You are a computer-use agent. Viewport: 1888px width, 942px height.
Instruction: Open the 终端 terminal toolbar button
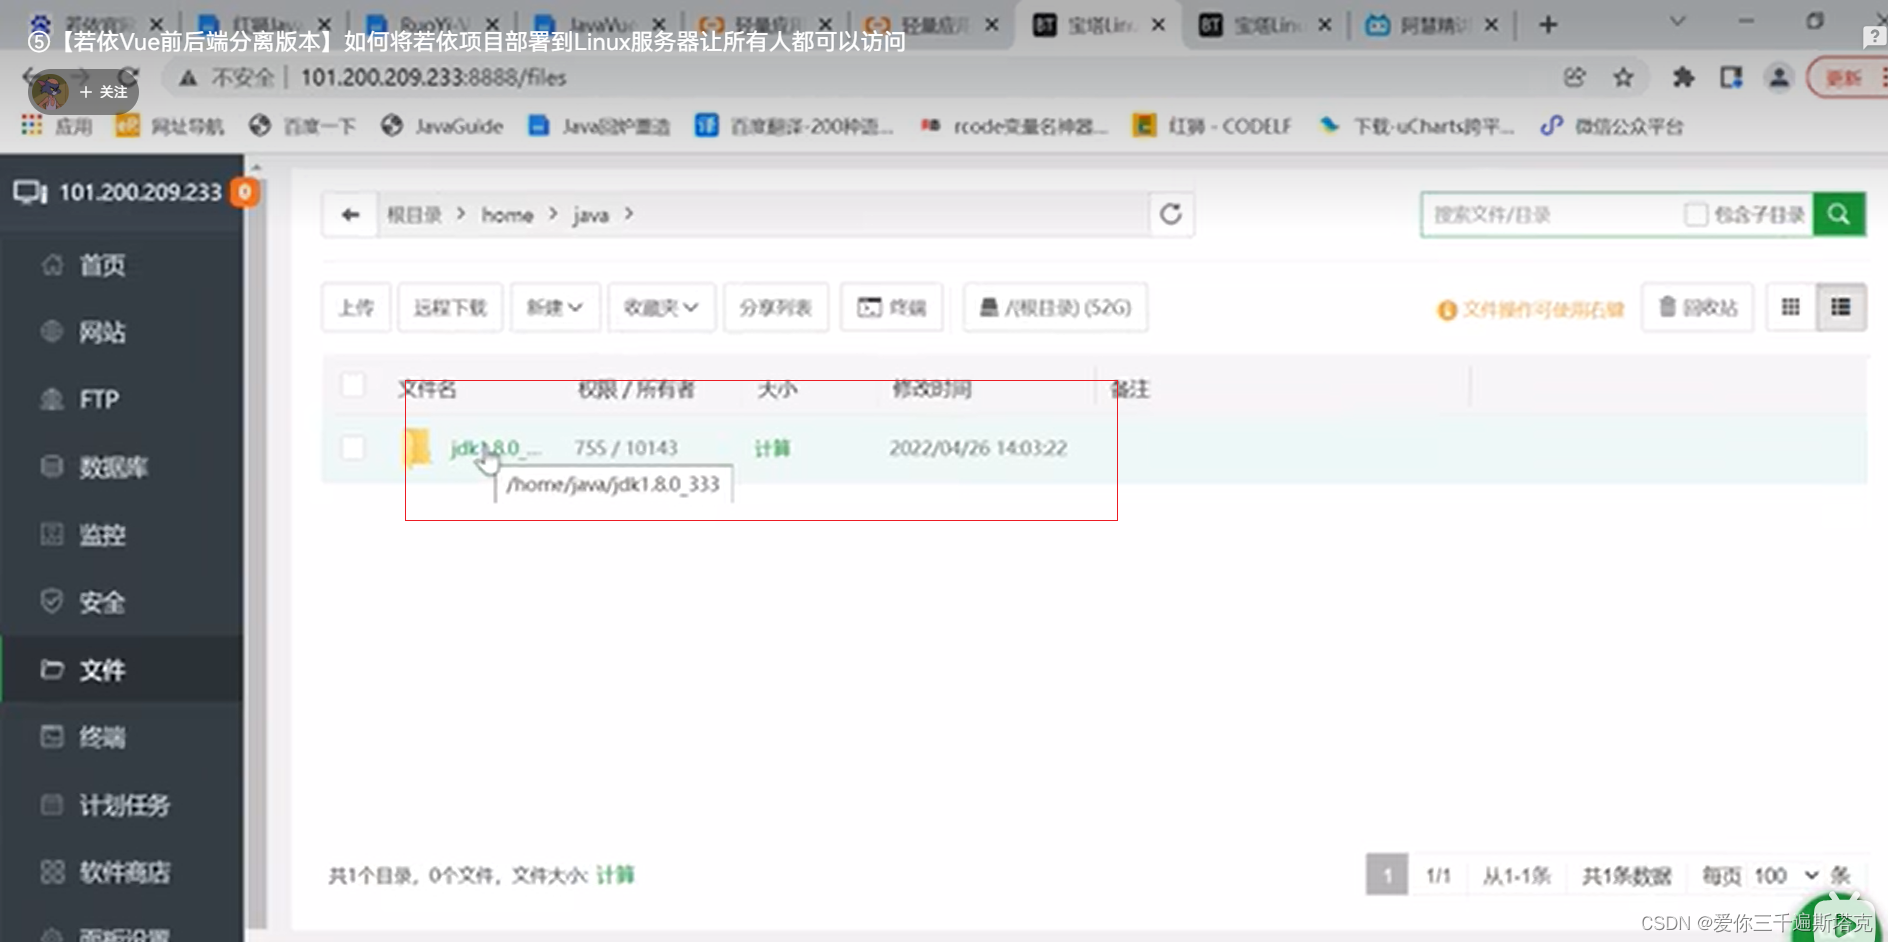(892, 307)
